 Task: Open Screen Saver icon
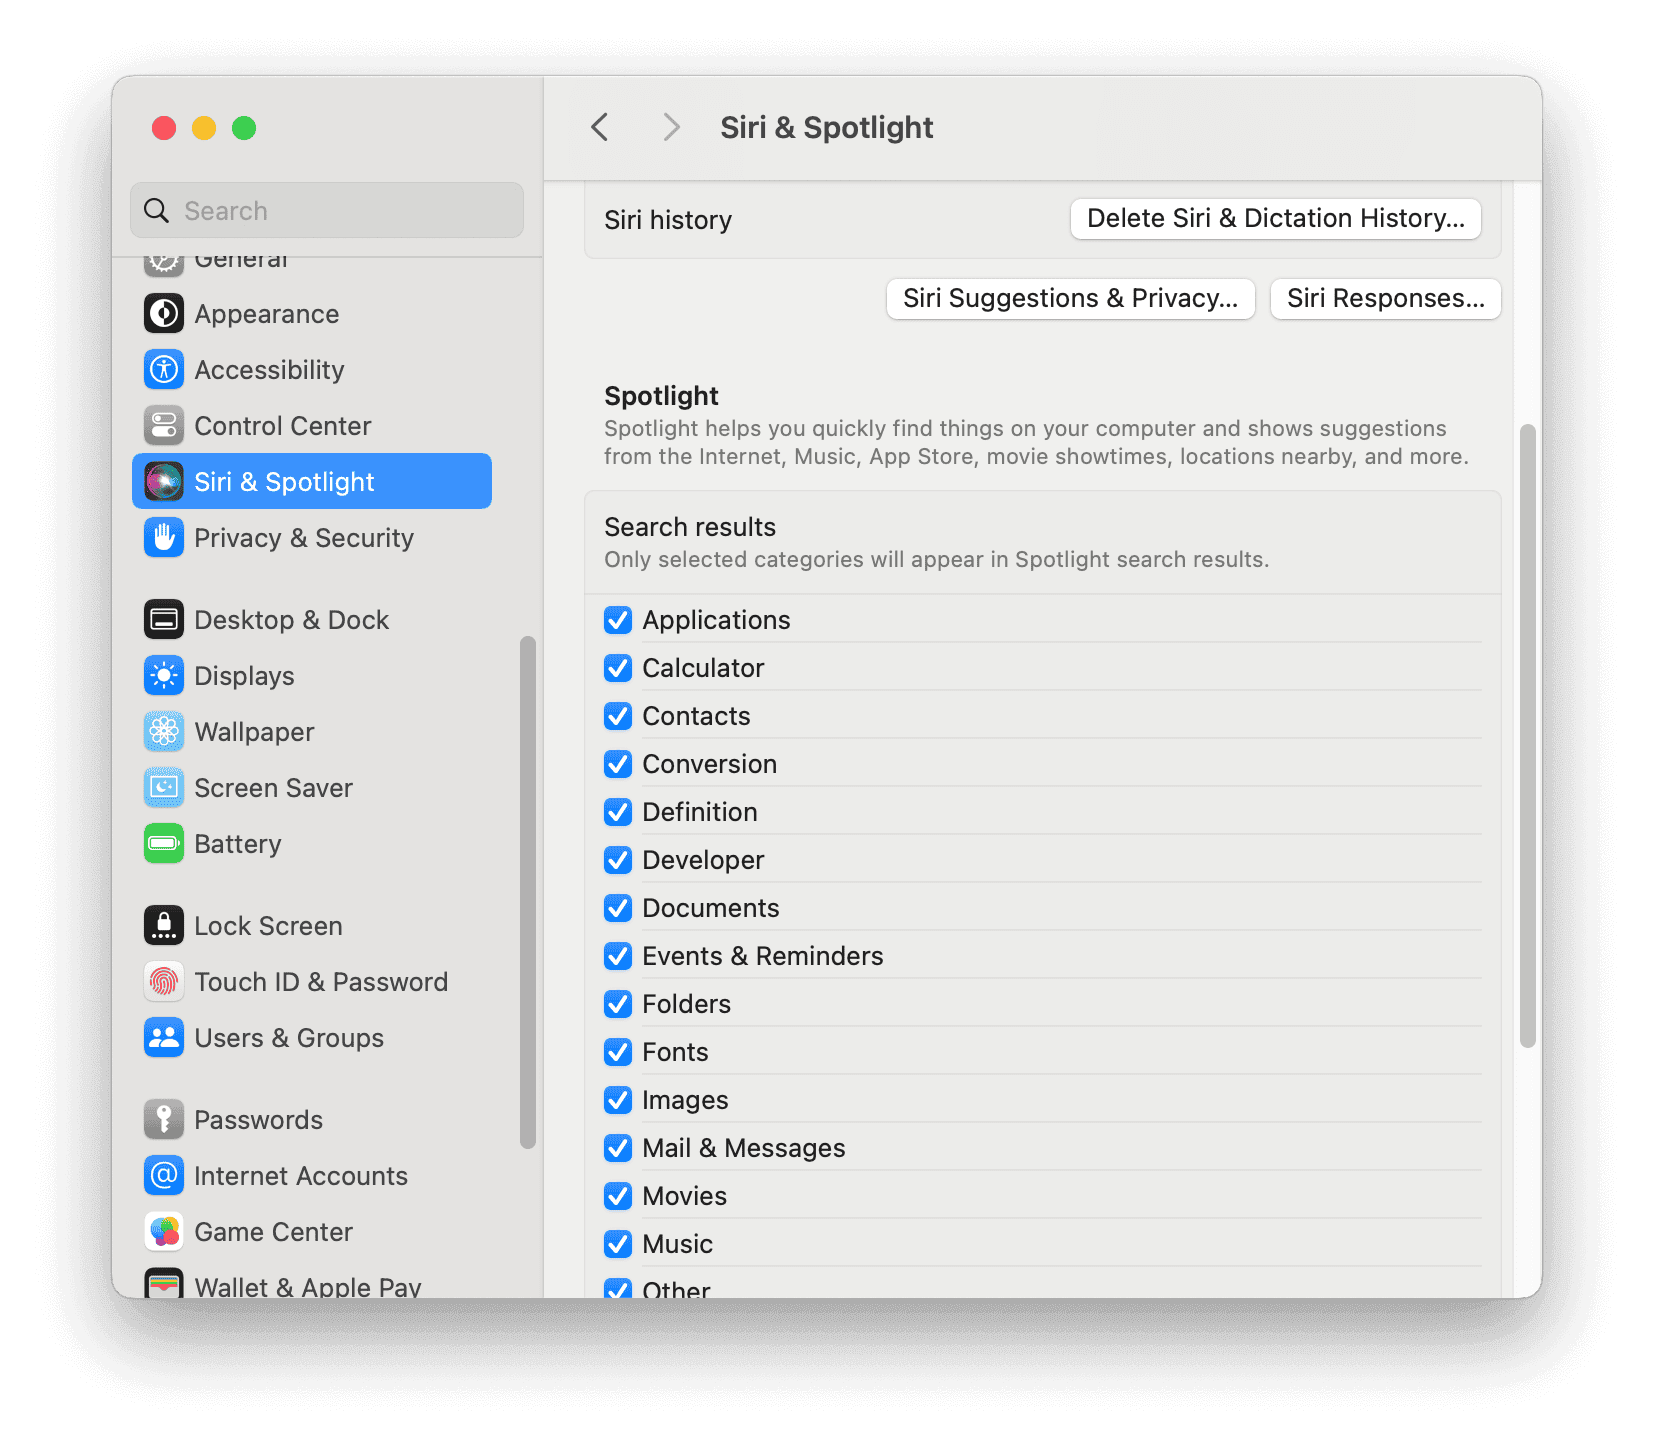[164, 788]
